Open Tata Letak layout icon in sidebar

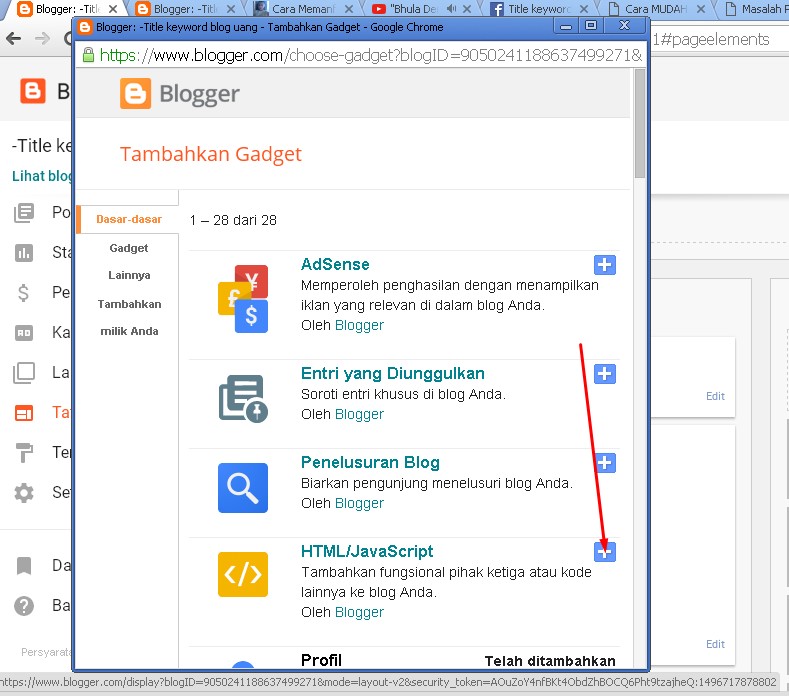tap(24, 413)
